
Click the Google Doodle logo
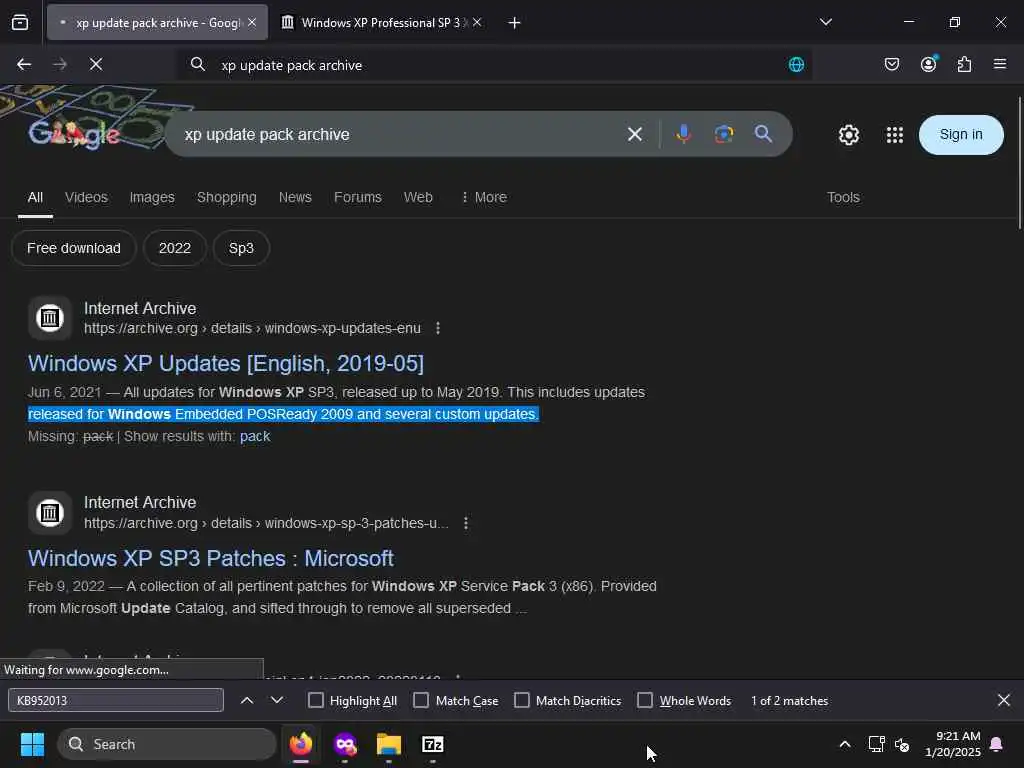point(74,135)
